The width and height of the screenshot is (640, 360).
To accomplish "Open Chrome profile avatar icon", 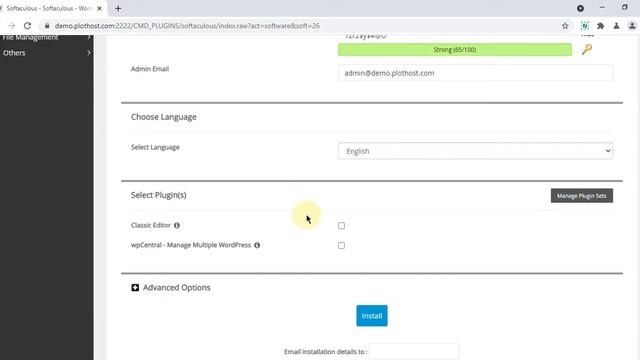I will coord(632,26).
